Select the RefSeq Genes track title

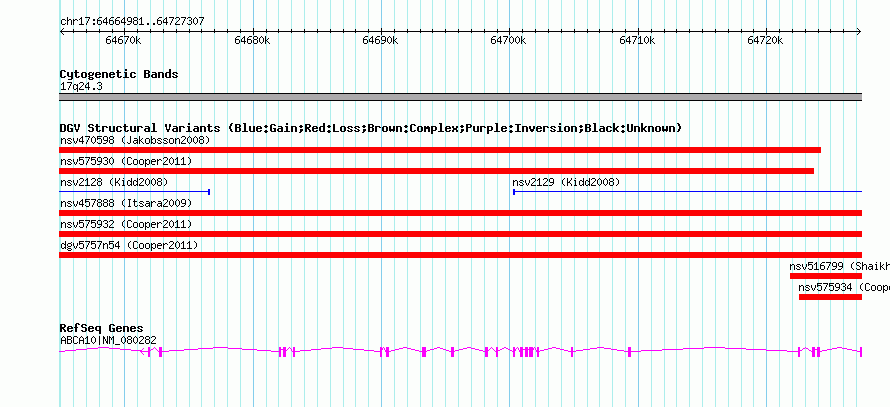point(102,329)
